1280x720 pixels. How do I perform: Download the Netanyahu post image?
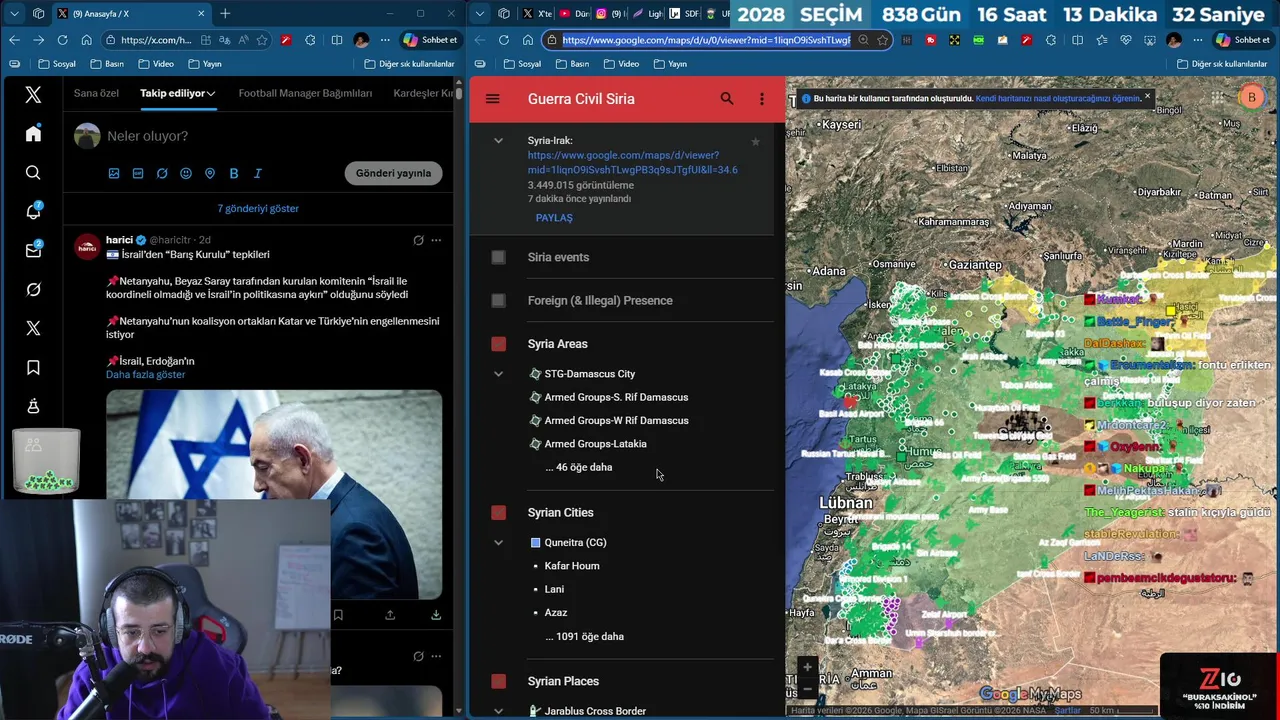click(436, 615)
